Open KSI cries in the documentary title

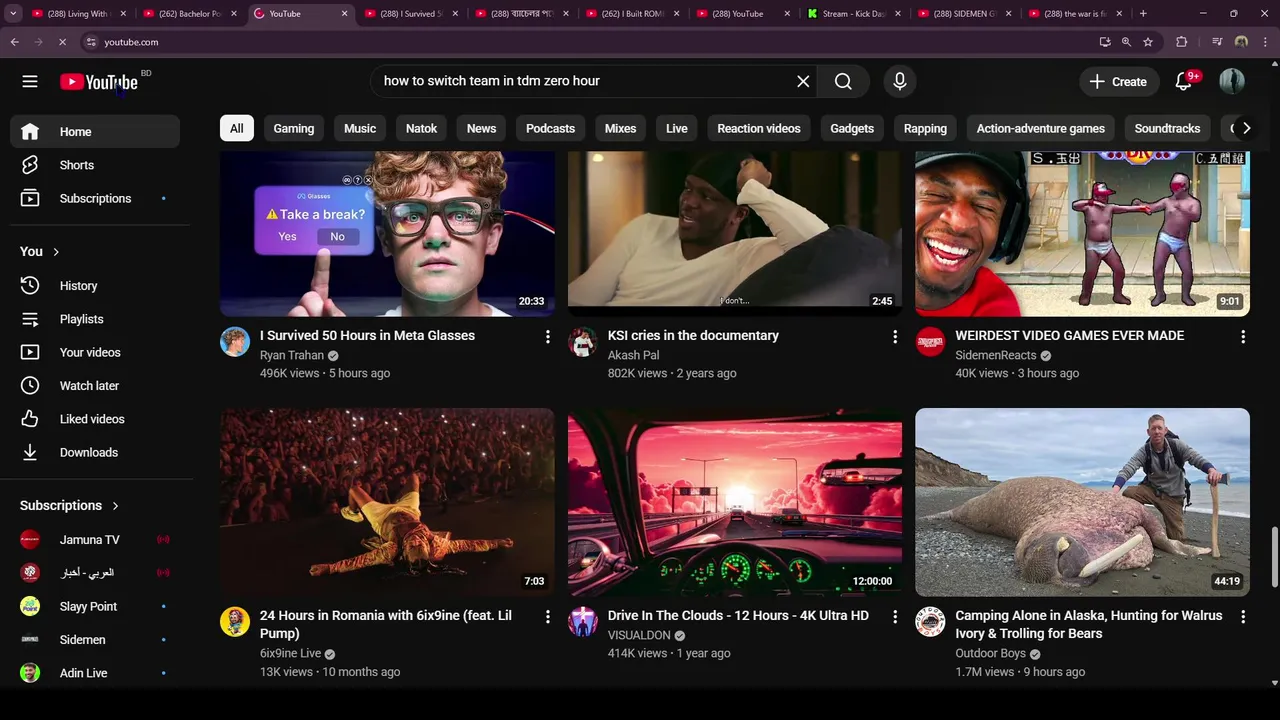(693, 336)
